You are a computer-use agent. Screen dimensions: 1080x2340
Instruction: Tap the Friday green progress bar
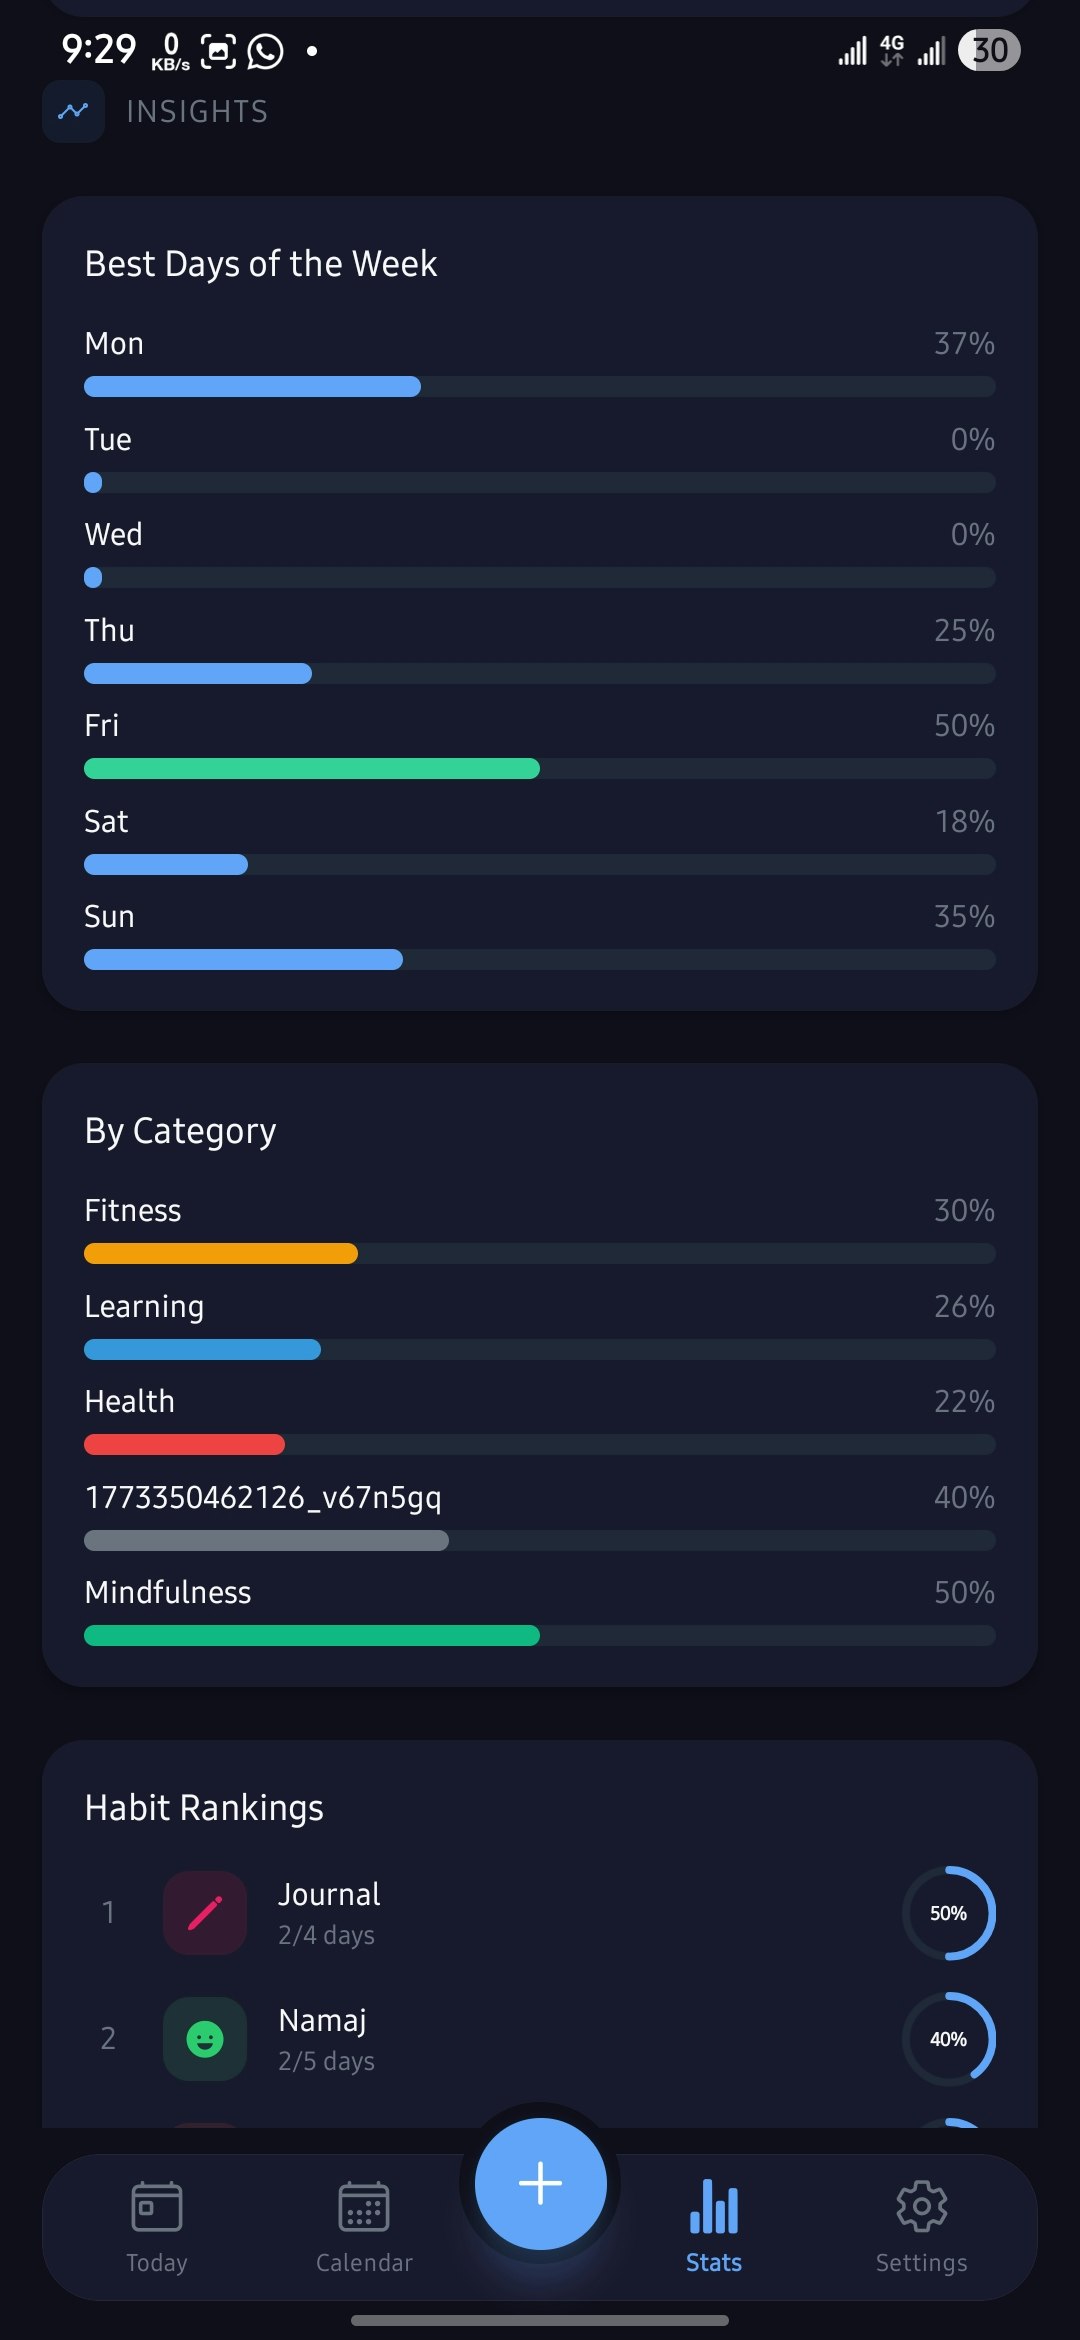312,768
